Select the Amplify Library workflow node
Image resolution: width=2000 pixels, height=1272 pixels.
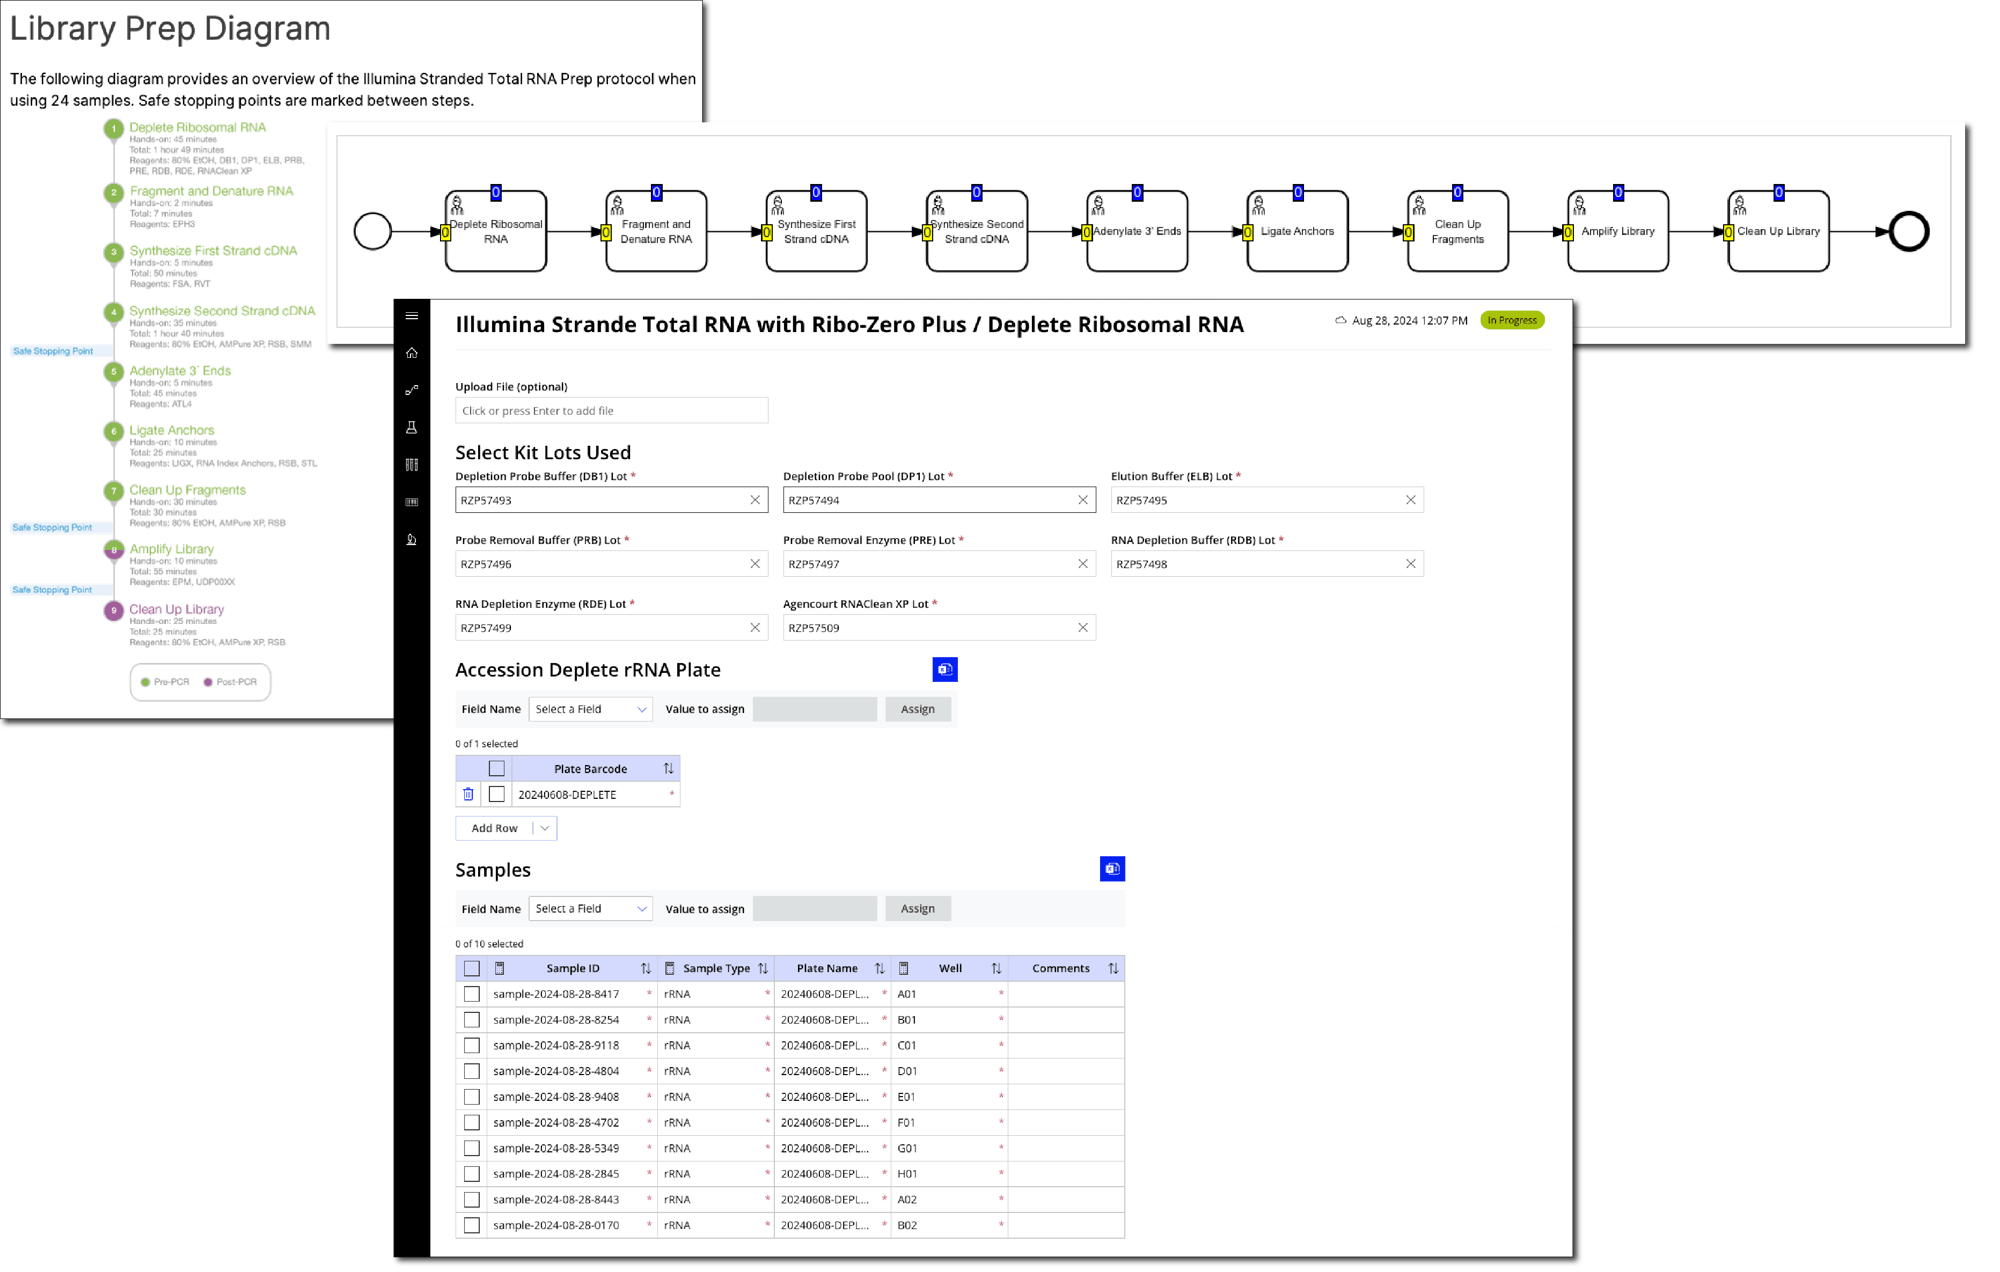click(x=1618, y=231)
